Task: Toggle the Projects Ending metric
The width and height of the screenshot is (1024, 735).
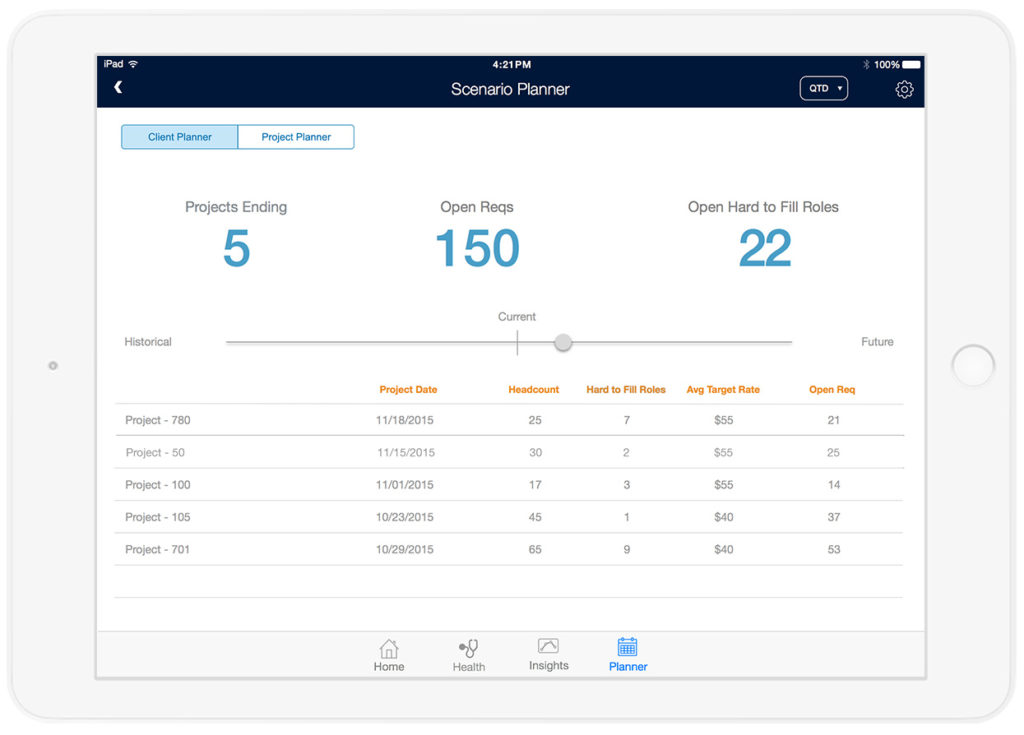Action: pyautogui.click(x=236, y=232)
